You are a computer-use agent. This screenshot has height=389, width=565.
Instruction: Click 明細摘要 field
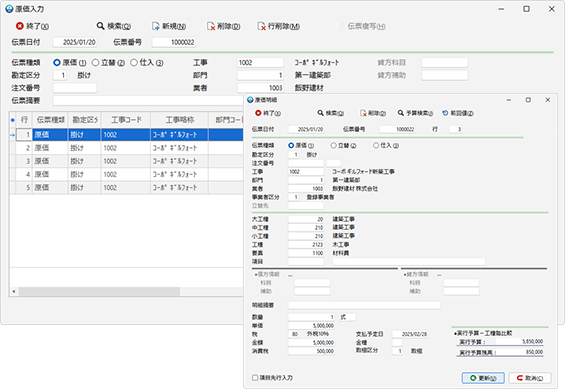[364, 305]
